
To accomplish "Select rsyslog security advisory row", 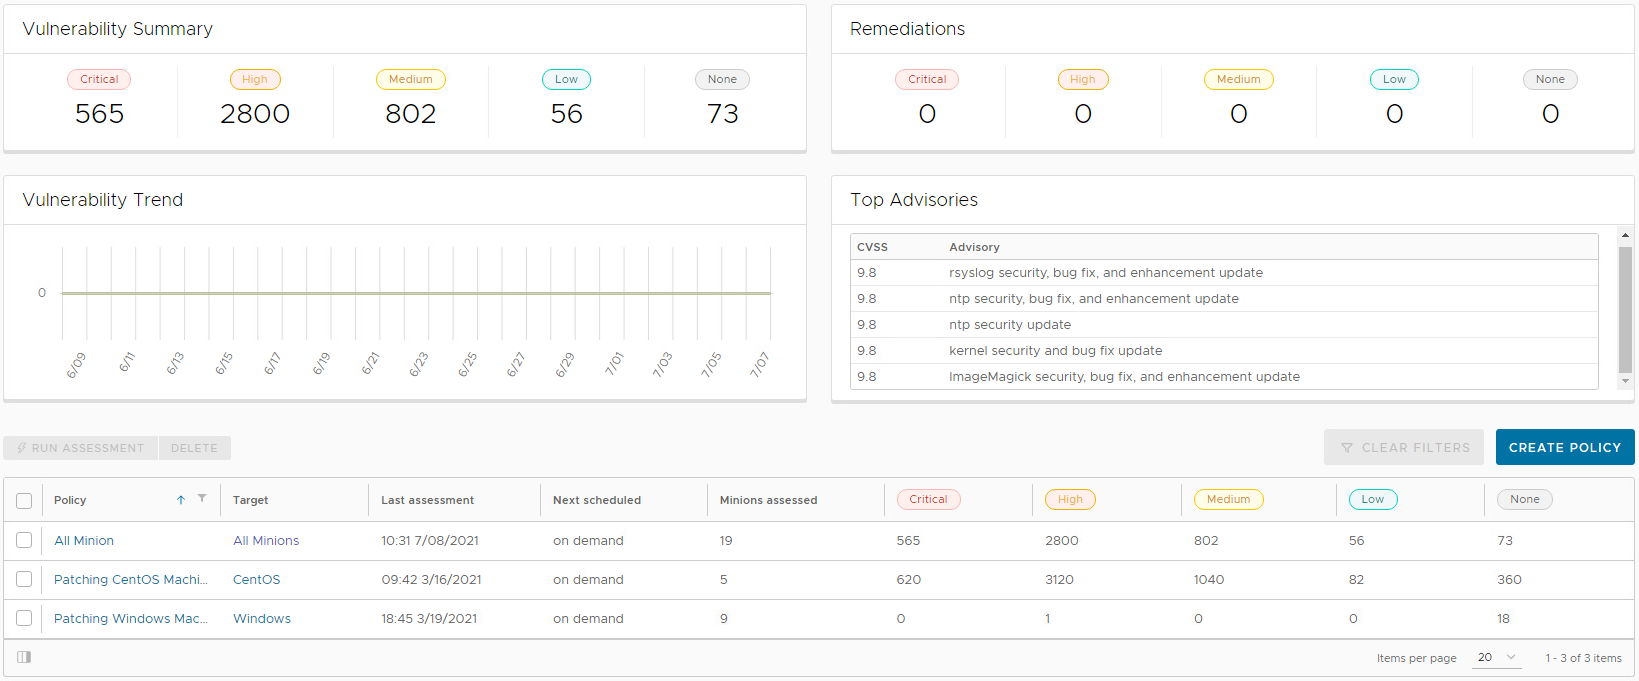I will coord(1224,273).
